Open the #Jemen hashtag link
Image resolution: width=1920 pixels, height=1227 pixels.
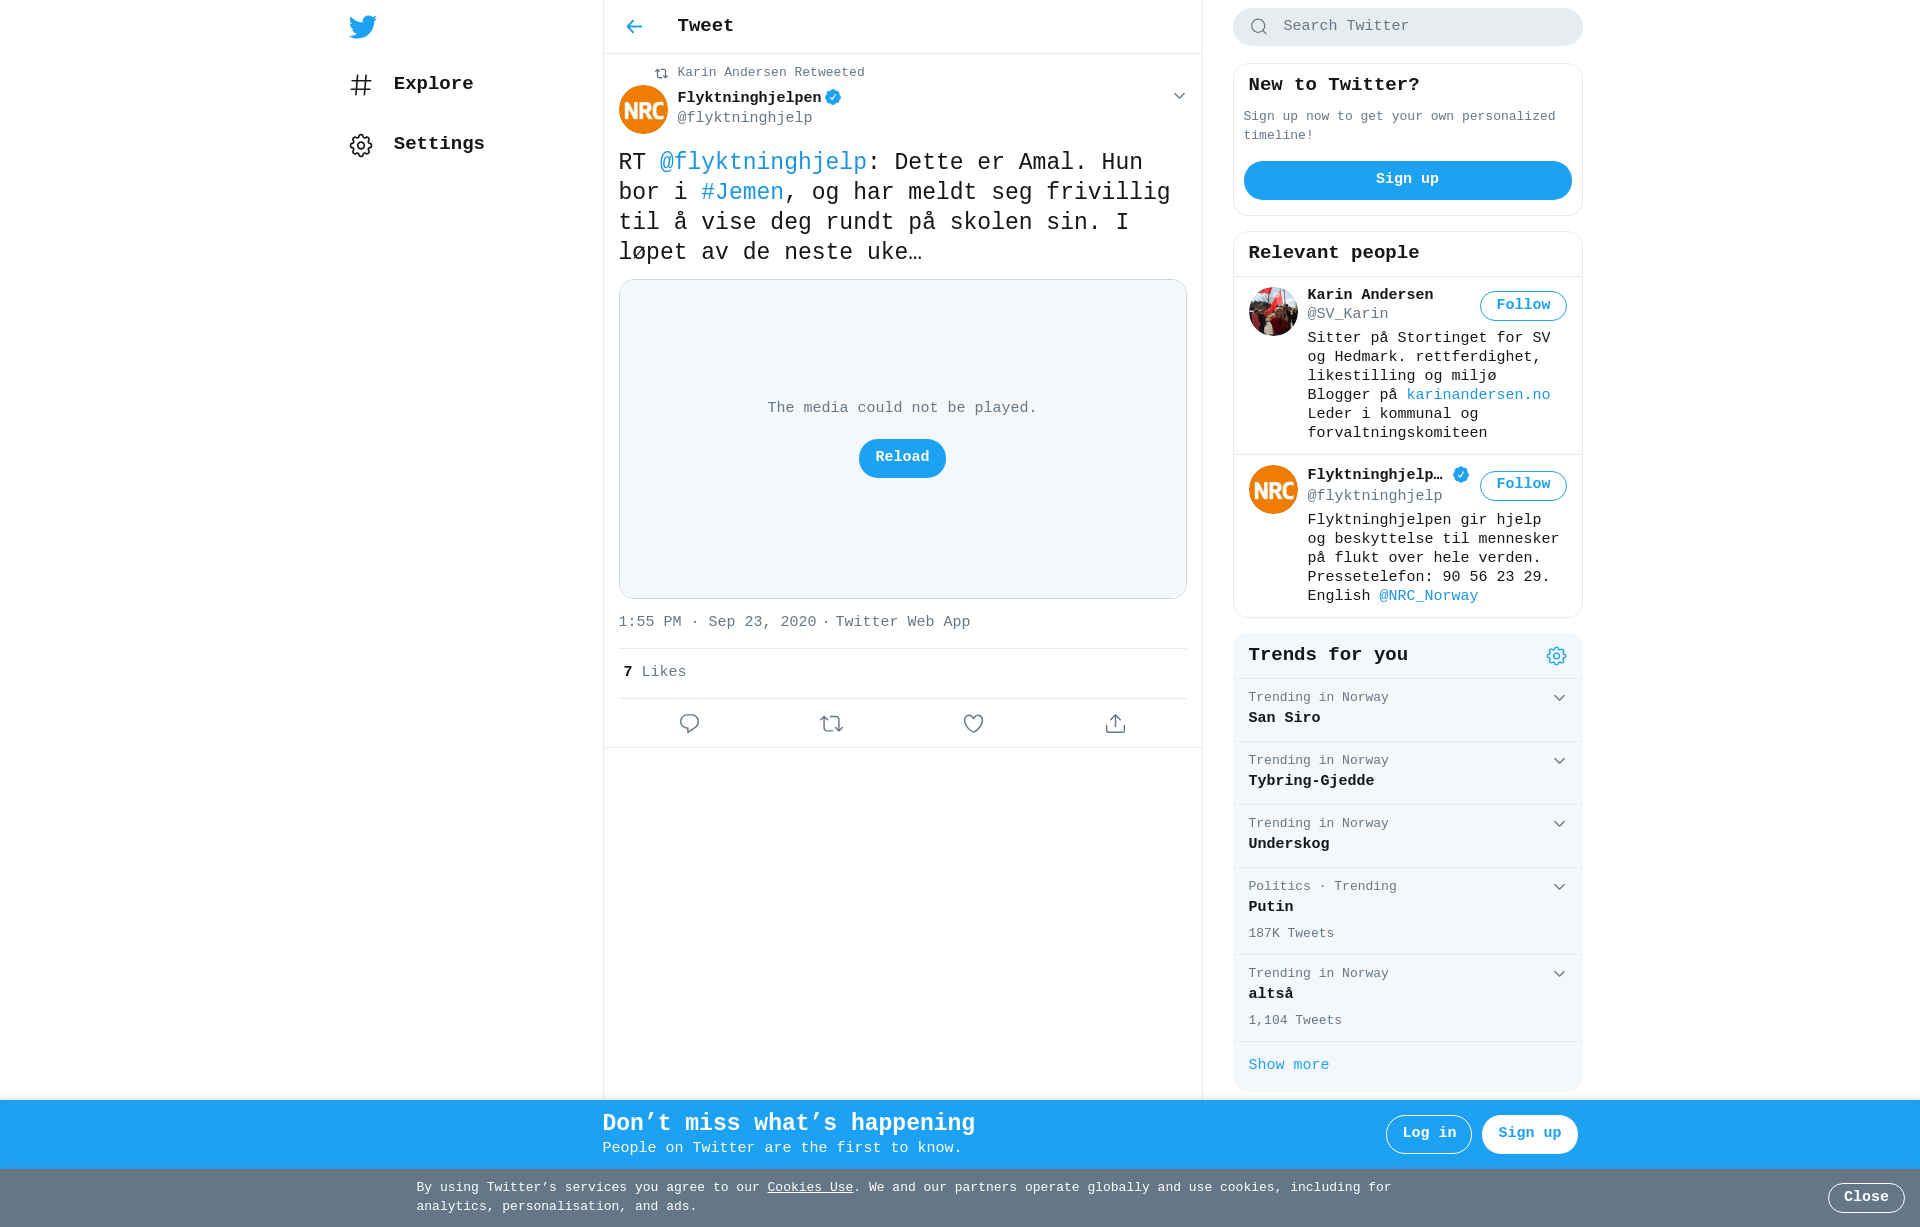pos(742,192)
